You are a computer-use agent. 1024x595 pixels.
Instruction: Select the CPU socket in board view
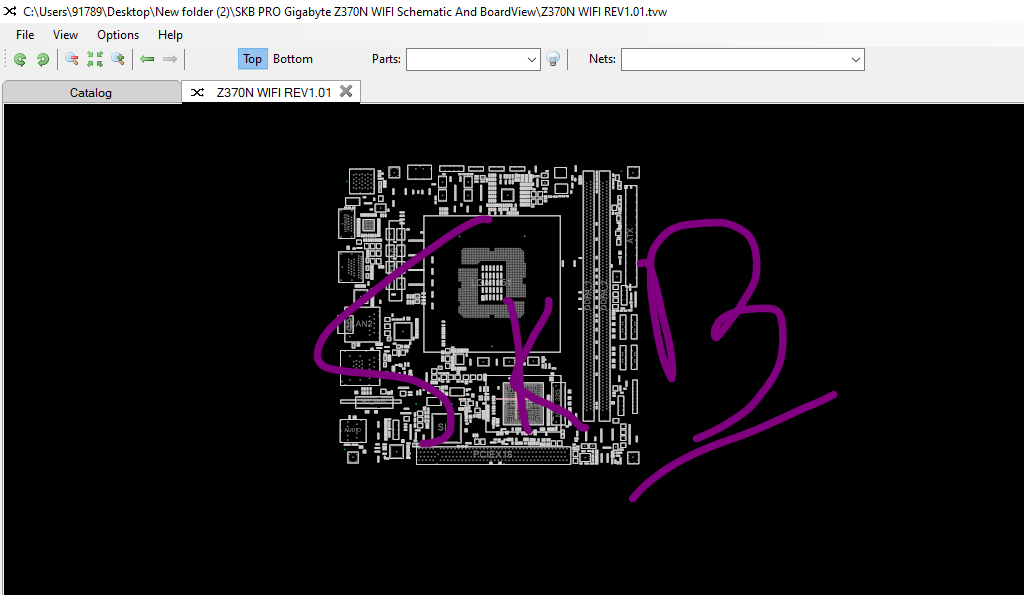click(492, 282)
